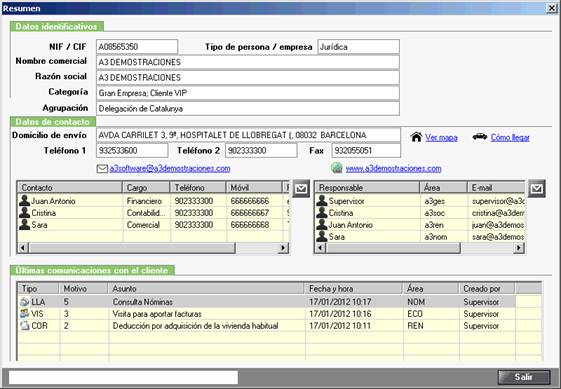Click the Salir button
Viewport: 561px width, 389px height.
tap(524, 377)
